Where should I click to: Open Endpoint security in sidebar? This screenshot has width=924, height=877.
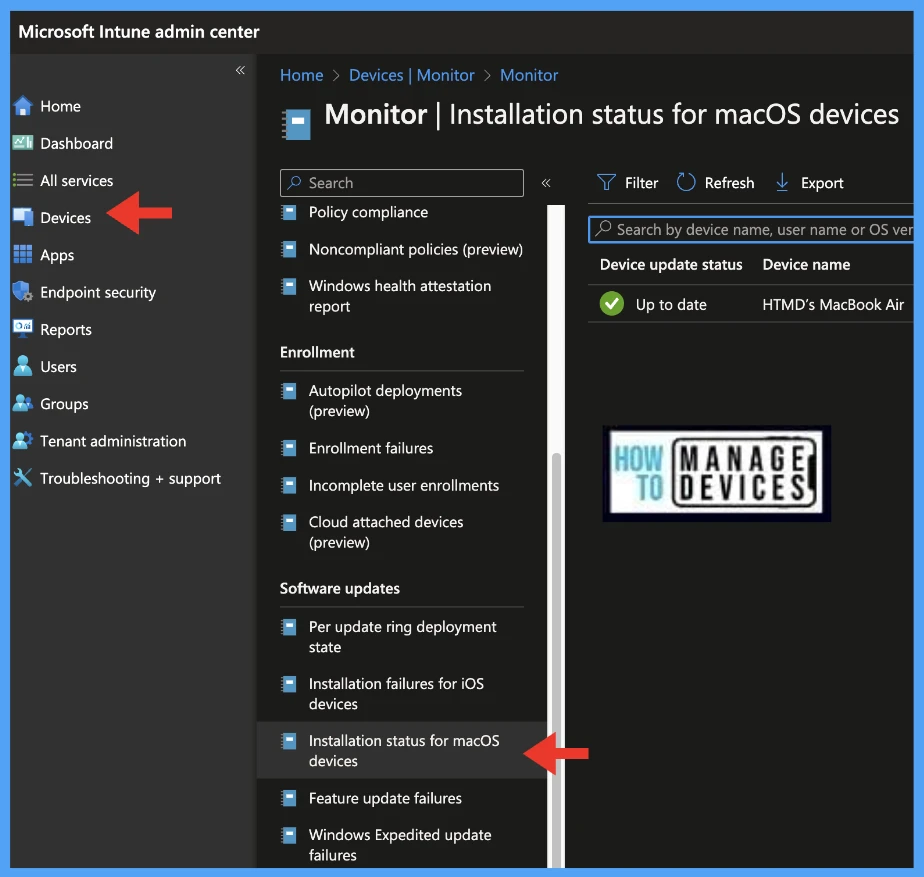click(98, 292)
